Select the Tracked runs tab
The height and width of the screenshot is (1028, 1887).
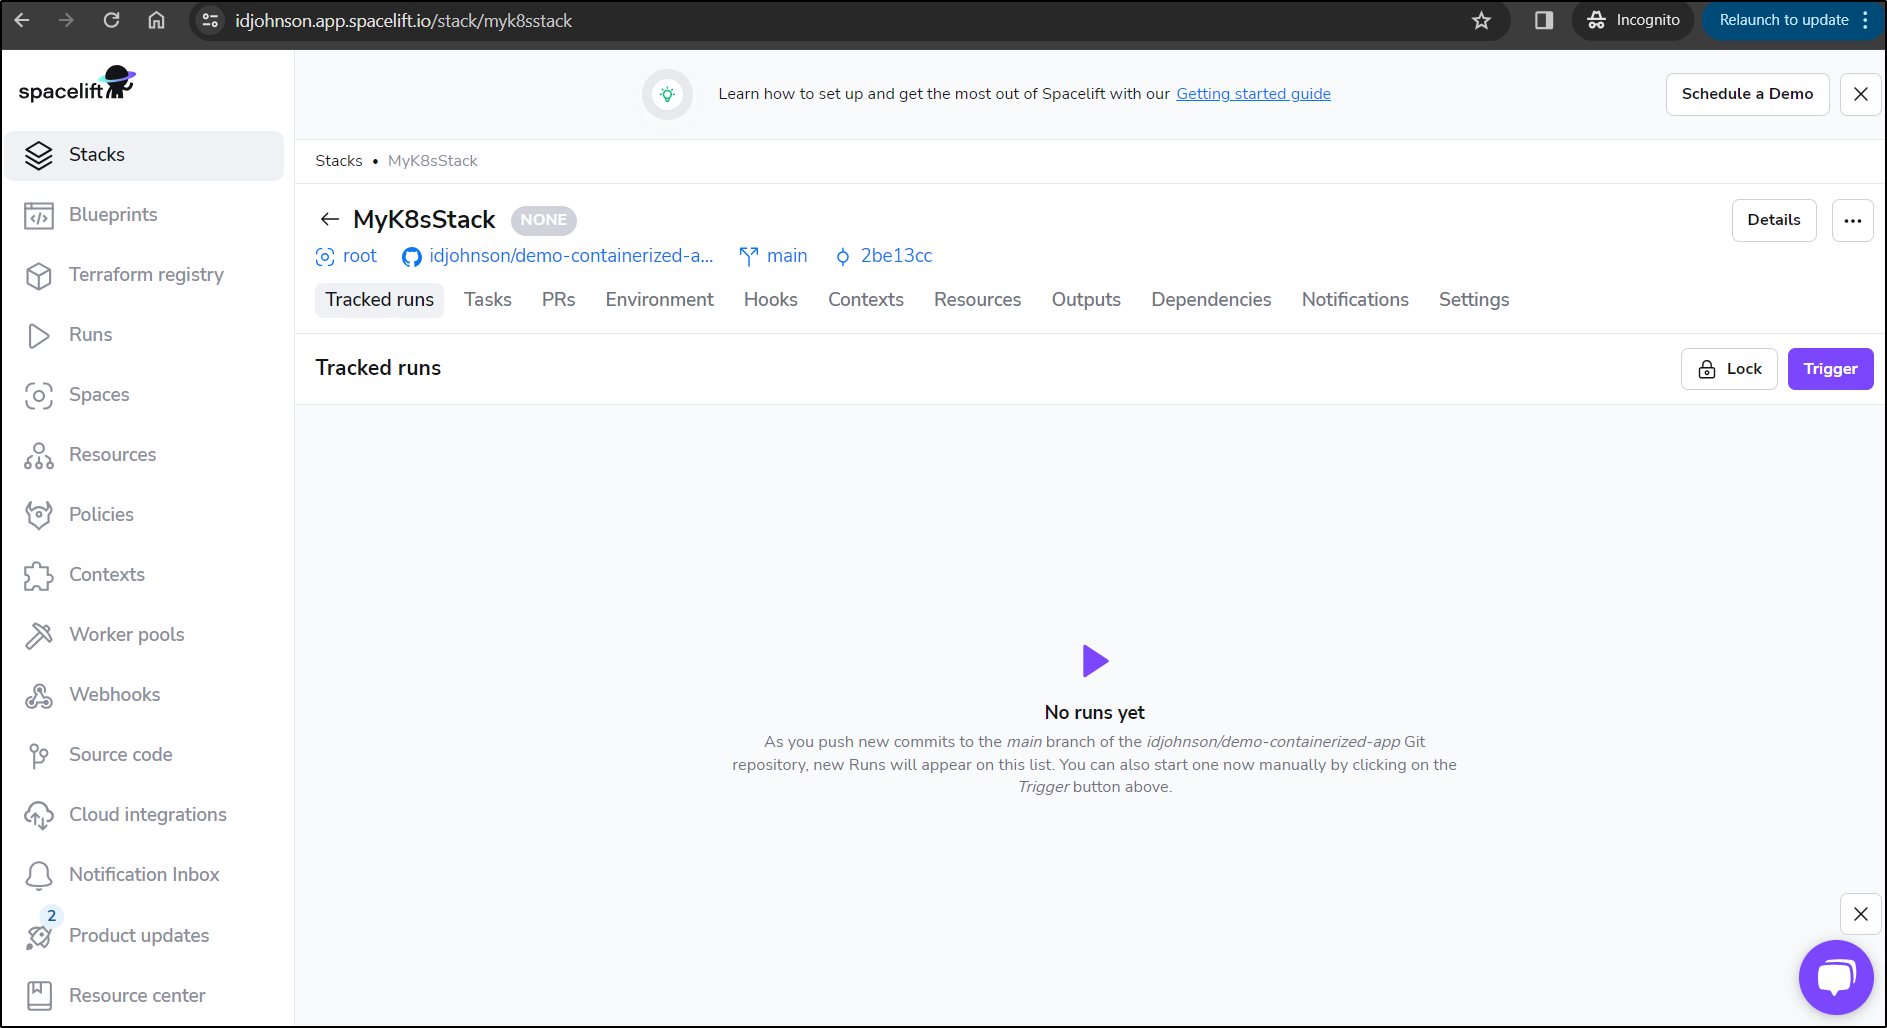(x=379, y=300)
